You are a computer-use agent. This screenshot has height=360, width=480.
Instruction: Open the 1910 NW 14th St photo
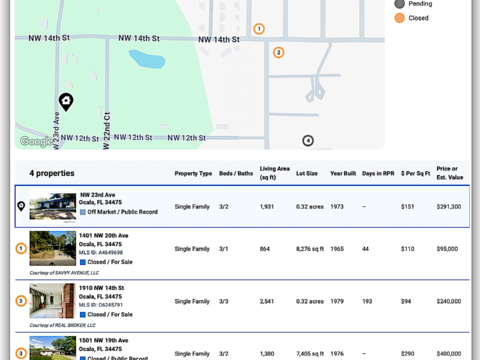point(53,301)
